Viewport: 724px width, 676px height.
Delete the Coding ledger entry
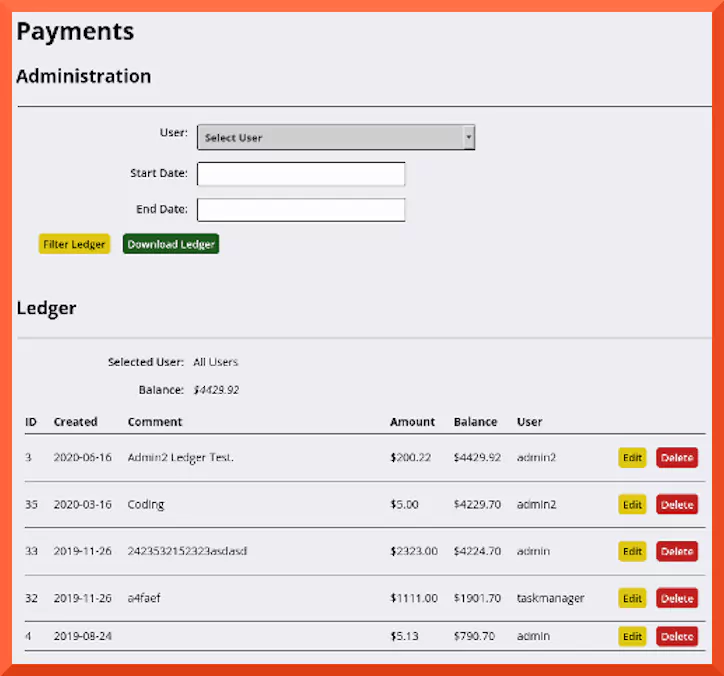pos(677,505)
